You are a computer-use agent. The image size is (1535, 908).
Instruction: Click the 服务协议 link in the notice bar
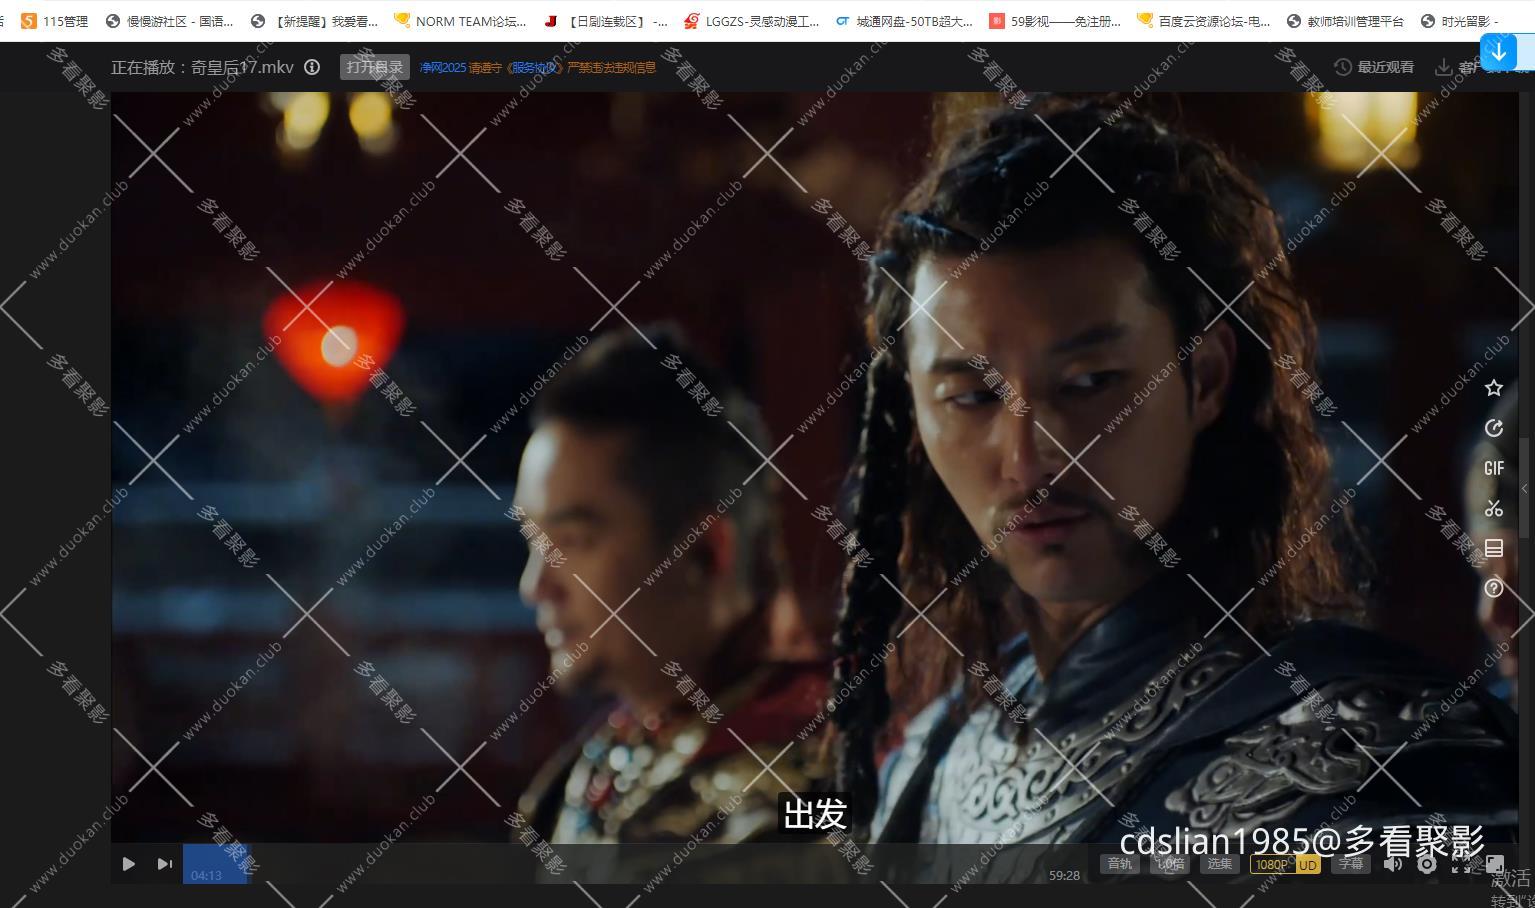click(533, 67)
